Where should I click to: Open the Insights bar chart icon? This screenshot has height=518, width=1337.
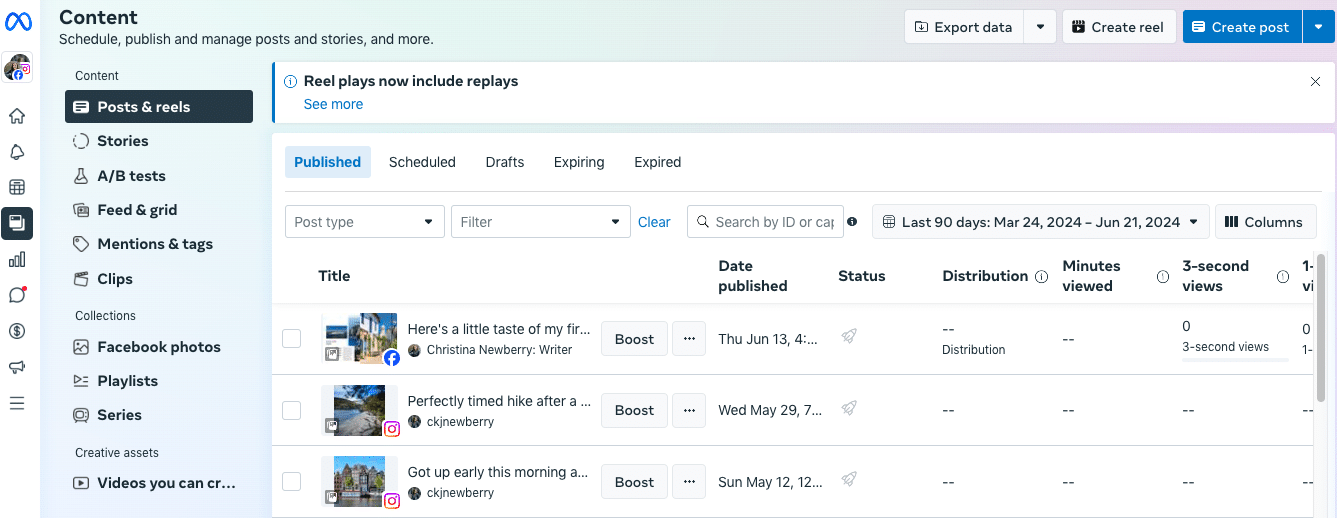[x=16, y=260]
